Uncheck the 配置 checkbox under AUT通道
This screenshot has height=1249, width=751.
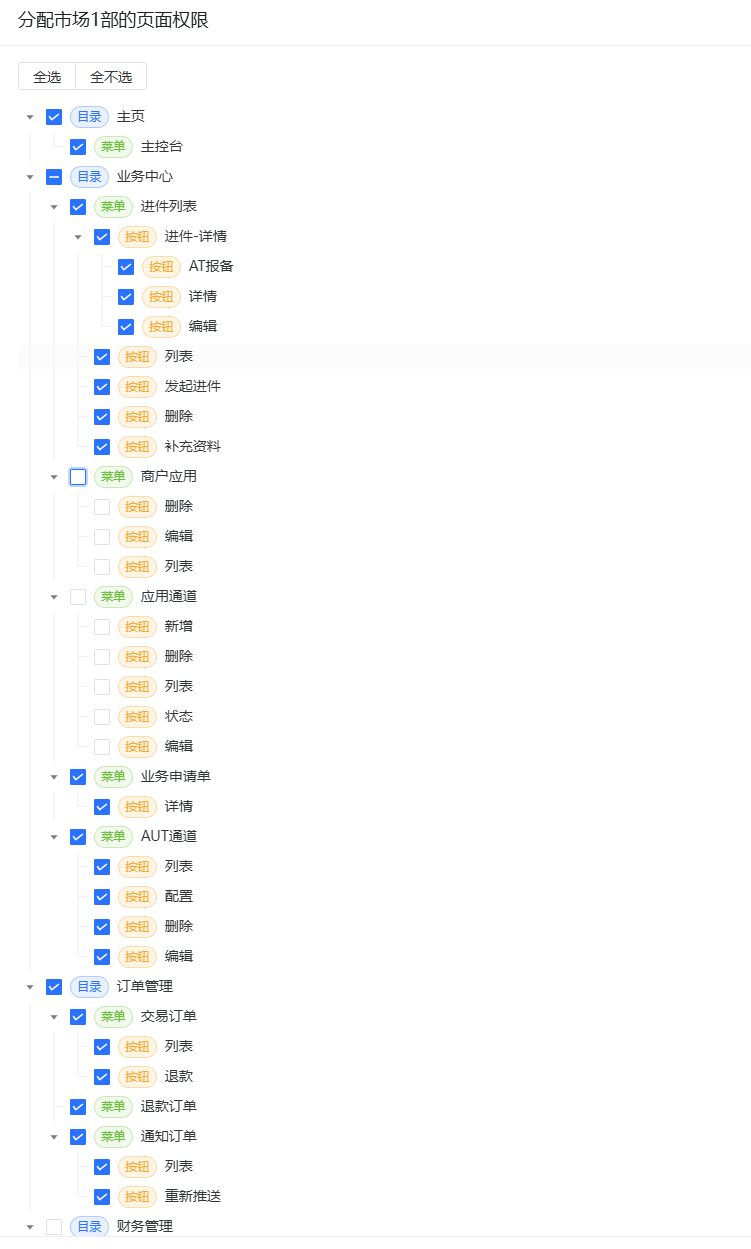tap(102, 897)
